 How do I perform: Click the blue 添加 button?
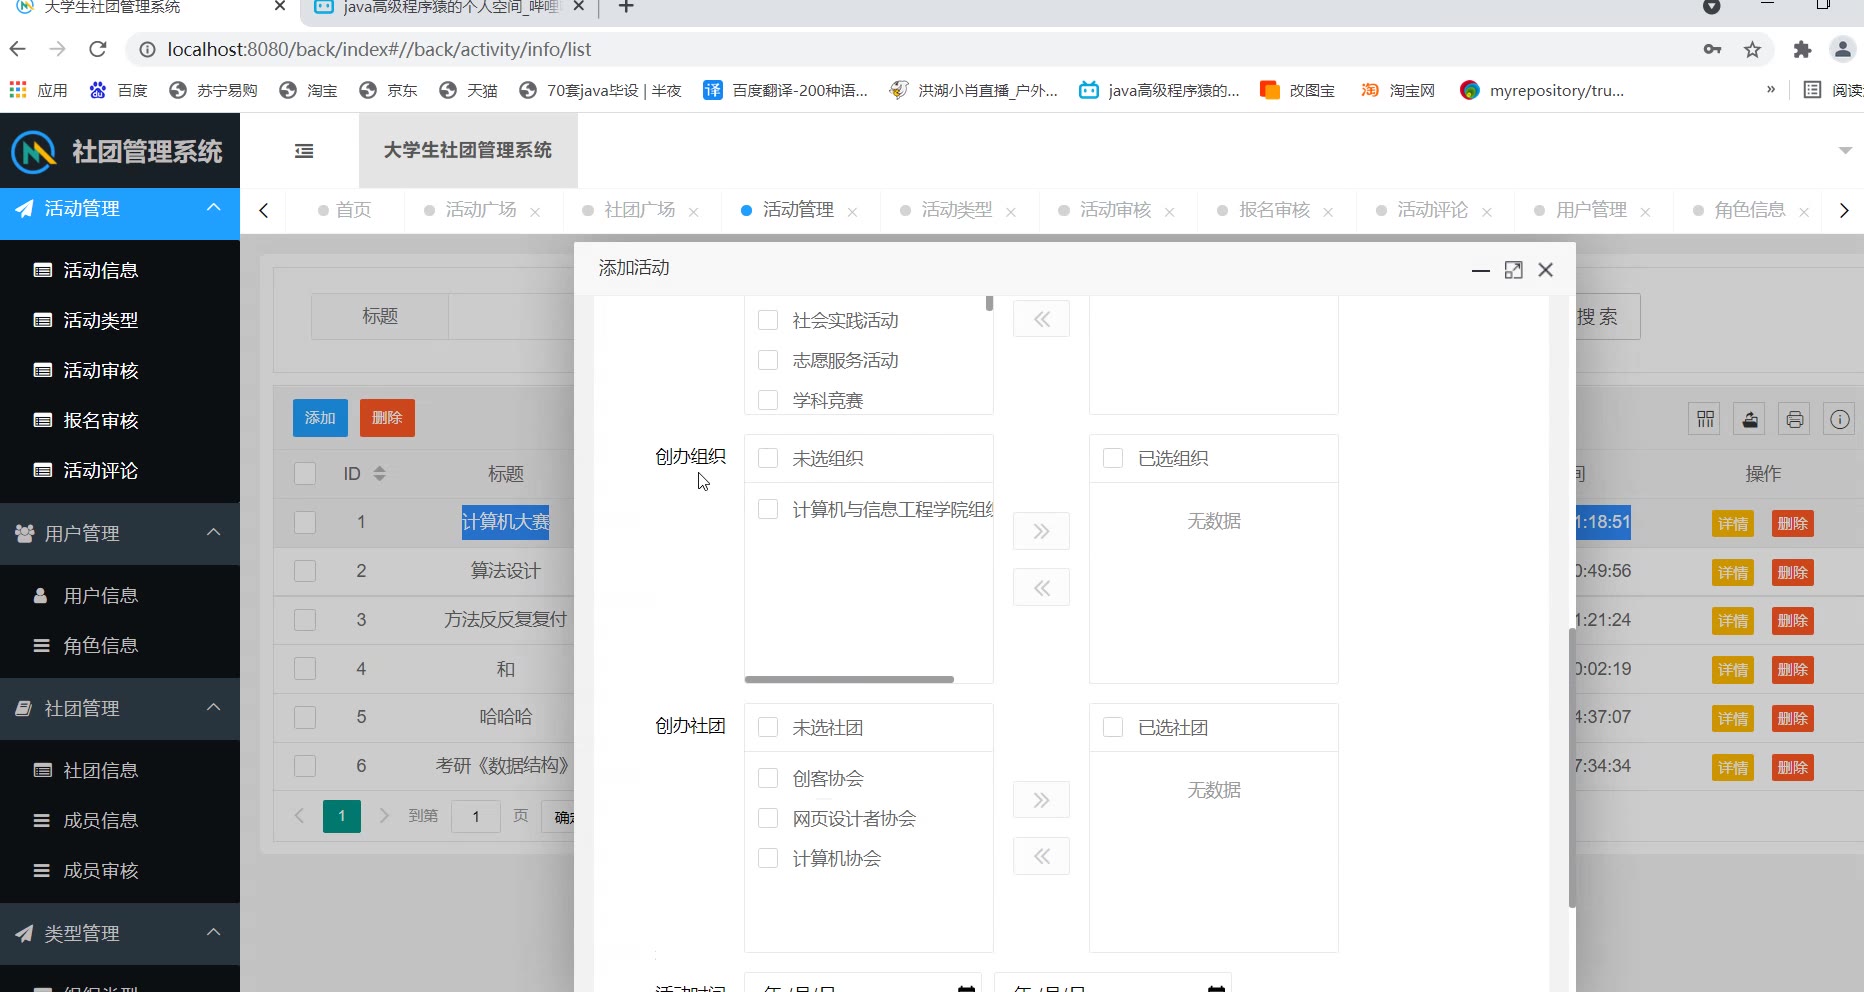[320, 418]
